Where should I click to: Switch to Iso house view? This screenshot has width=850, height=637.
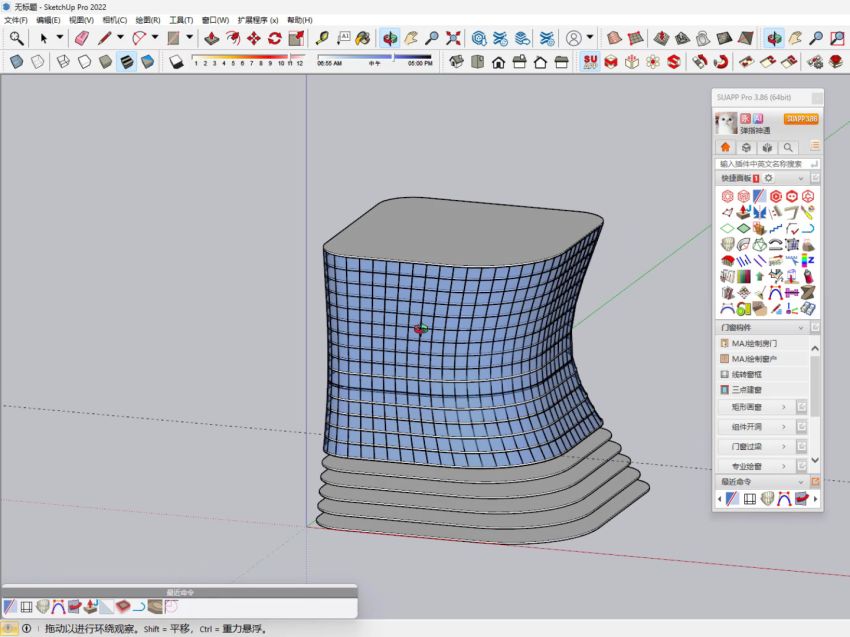456,62
